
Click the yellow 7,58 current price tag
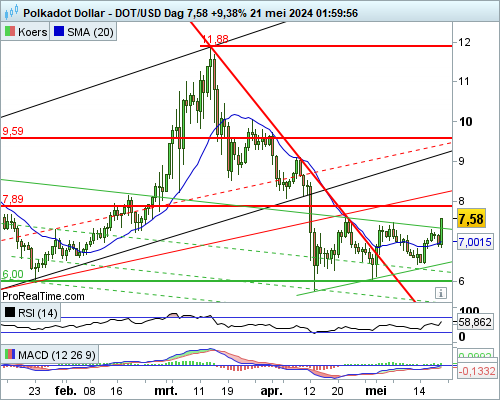click(x=471, y=219)
